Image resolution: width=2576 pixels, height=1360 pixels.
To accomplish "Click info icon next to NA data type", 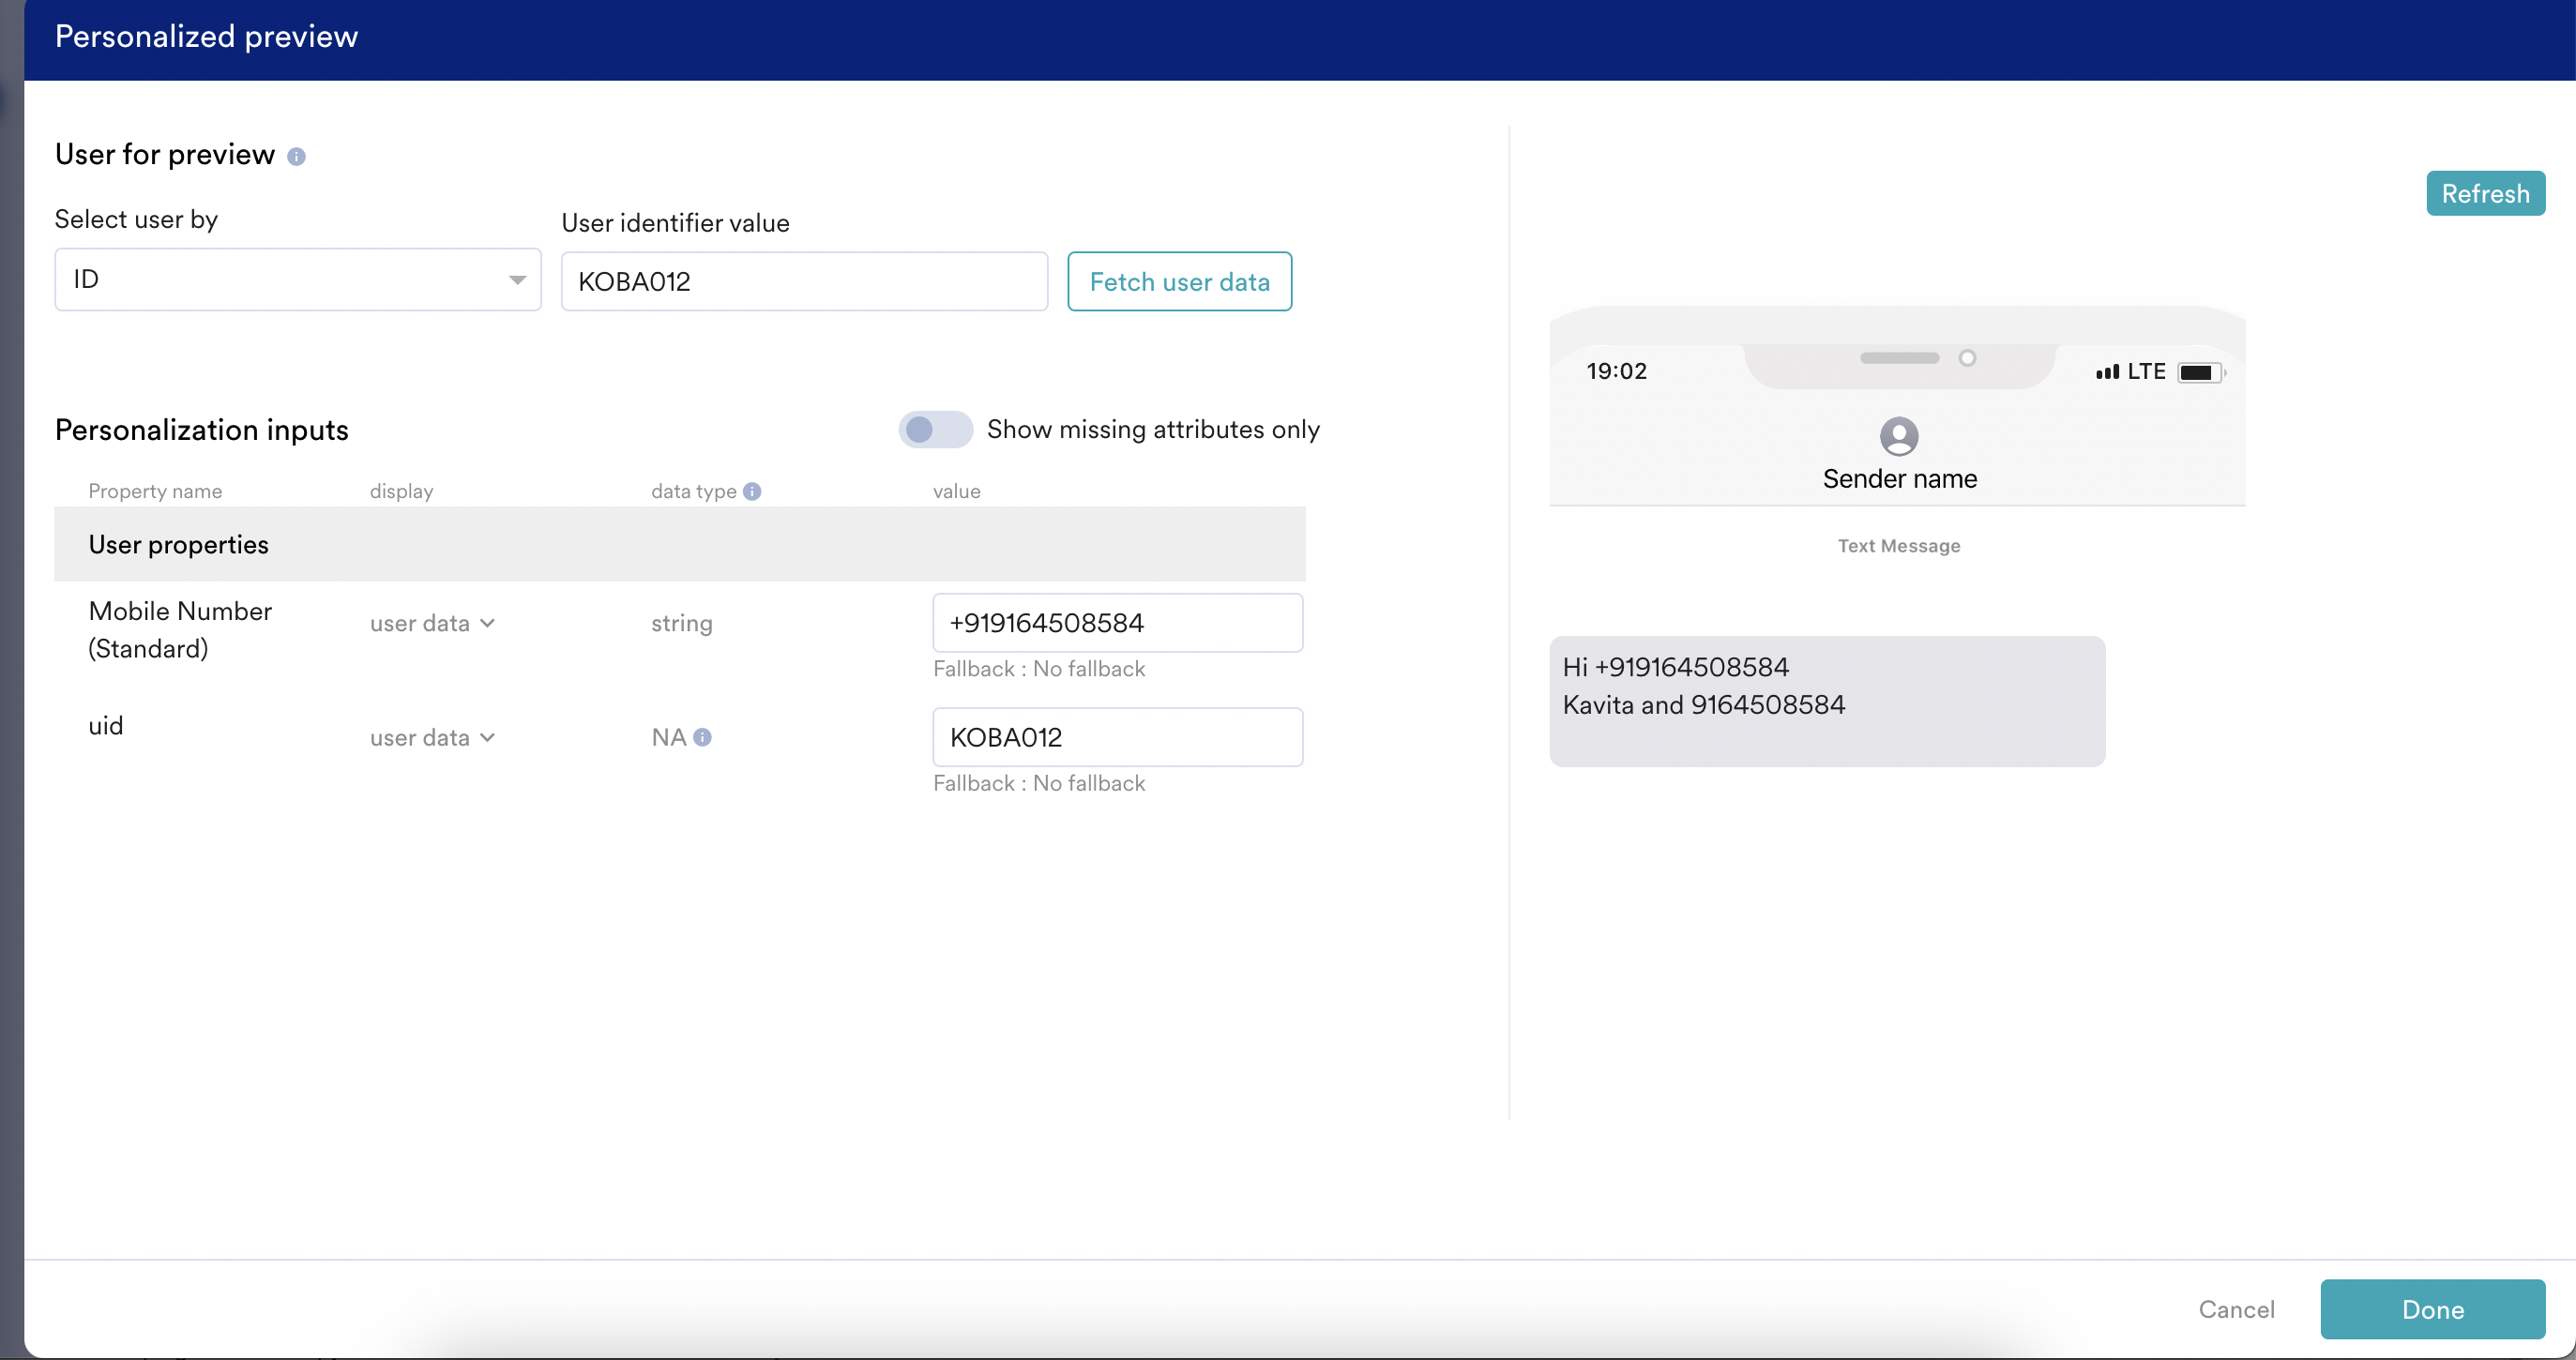I will coord(702,737).
